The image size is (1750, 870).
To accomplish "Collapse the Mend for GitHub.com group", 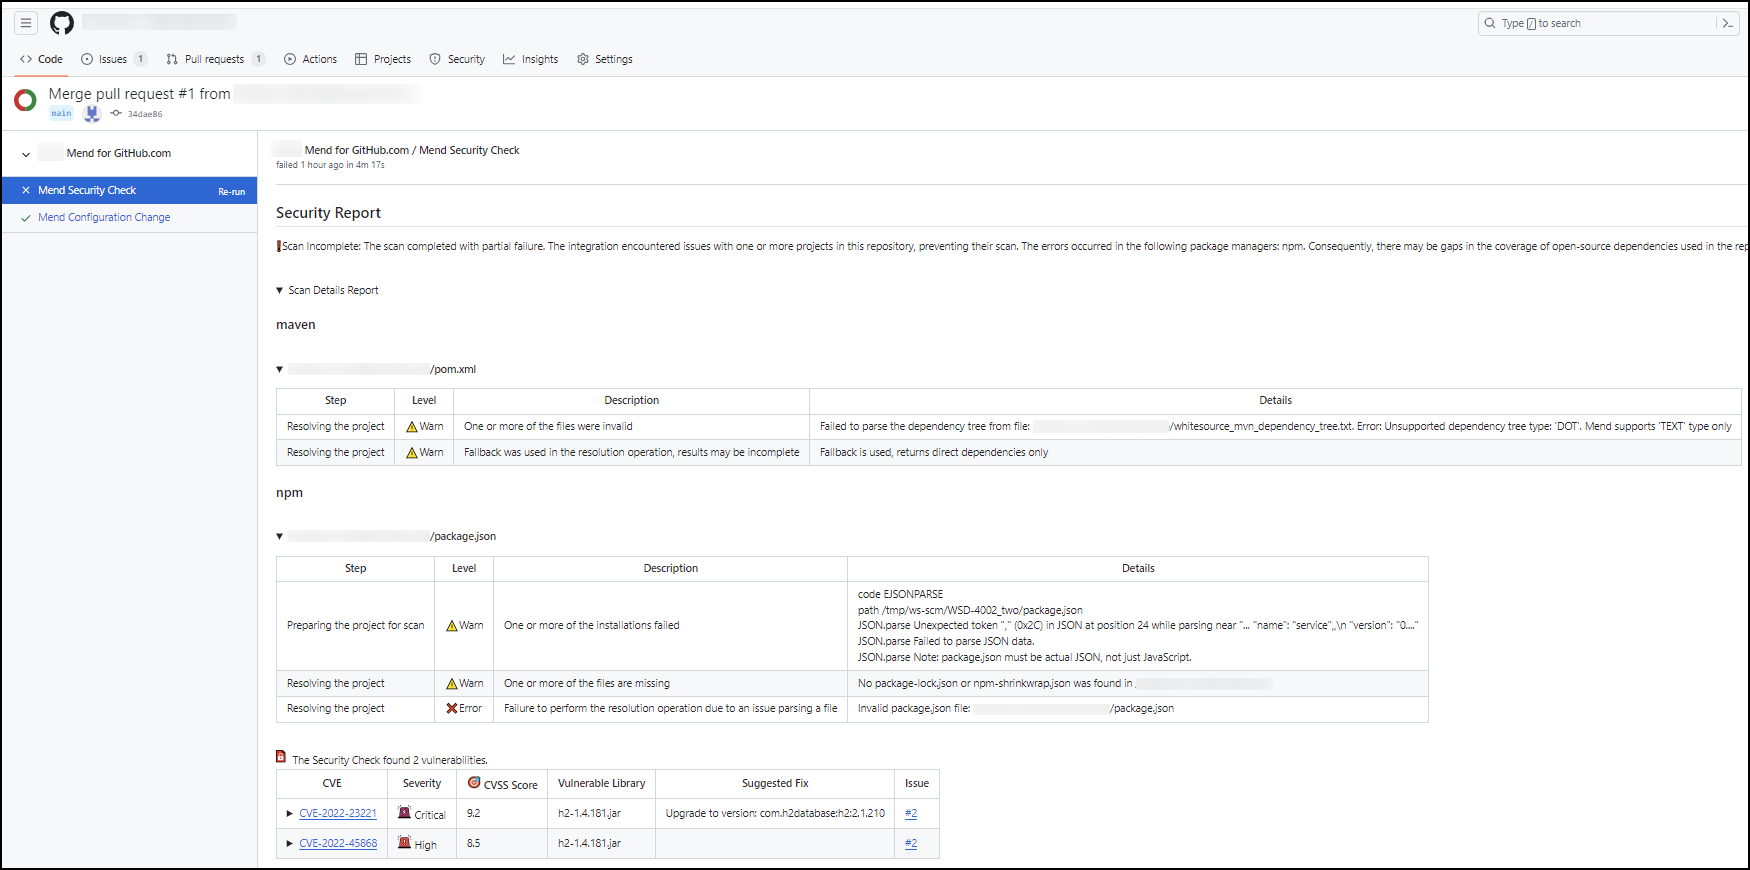I will [x=26, y=154].
